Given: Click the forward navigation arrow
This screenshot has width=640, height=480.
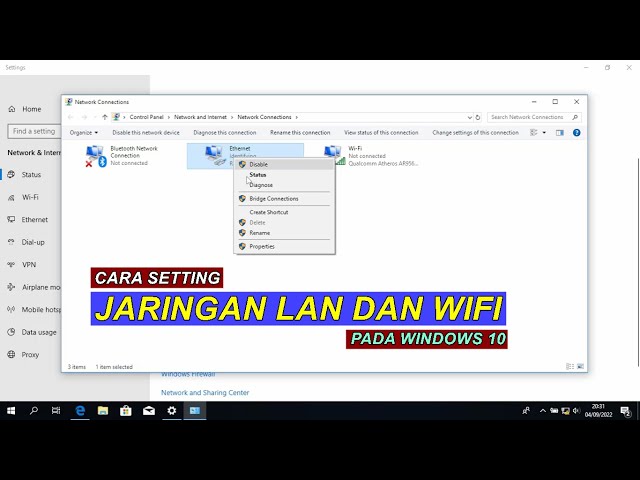Looking at the screenshot, I should pos(84,117).
